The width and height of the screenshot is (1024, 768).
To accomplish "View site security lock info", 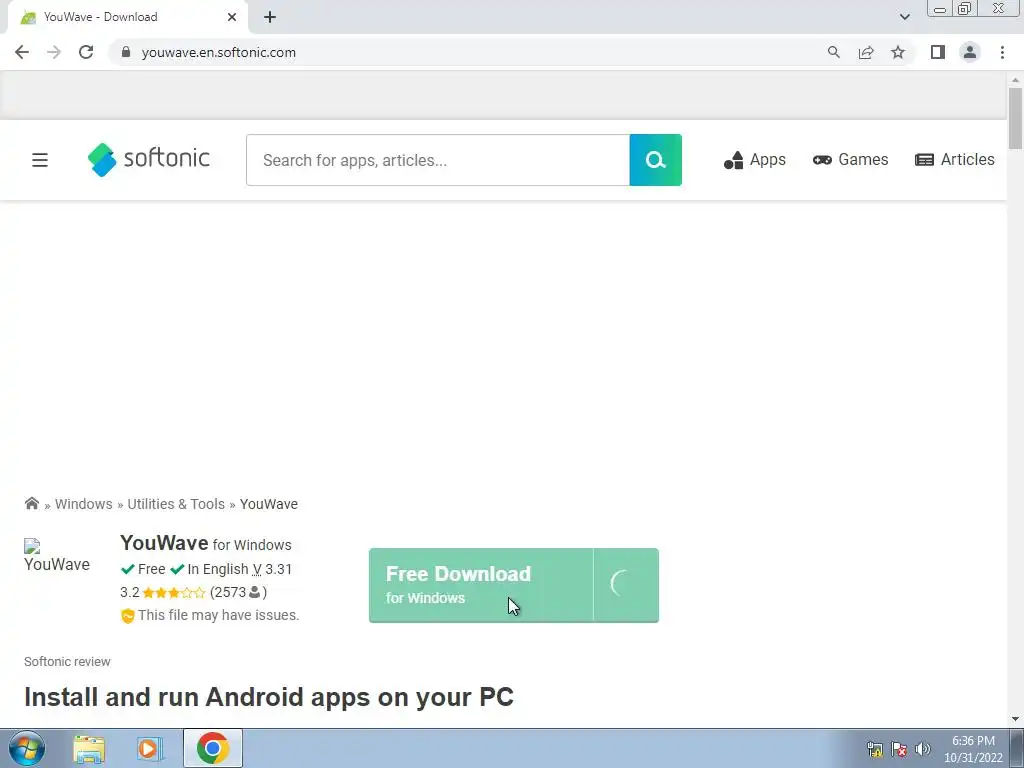I will coord(126,52).
